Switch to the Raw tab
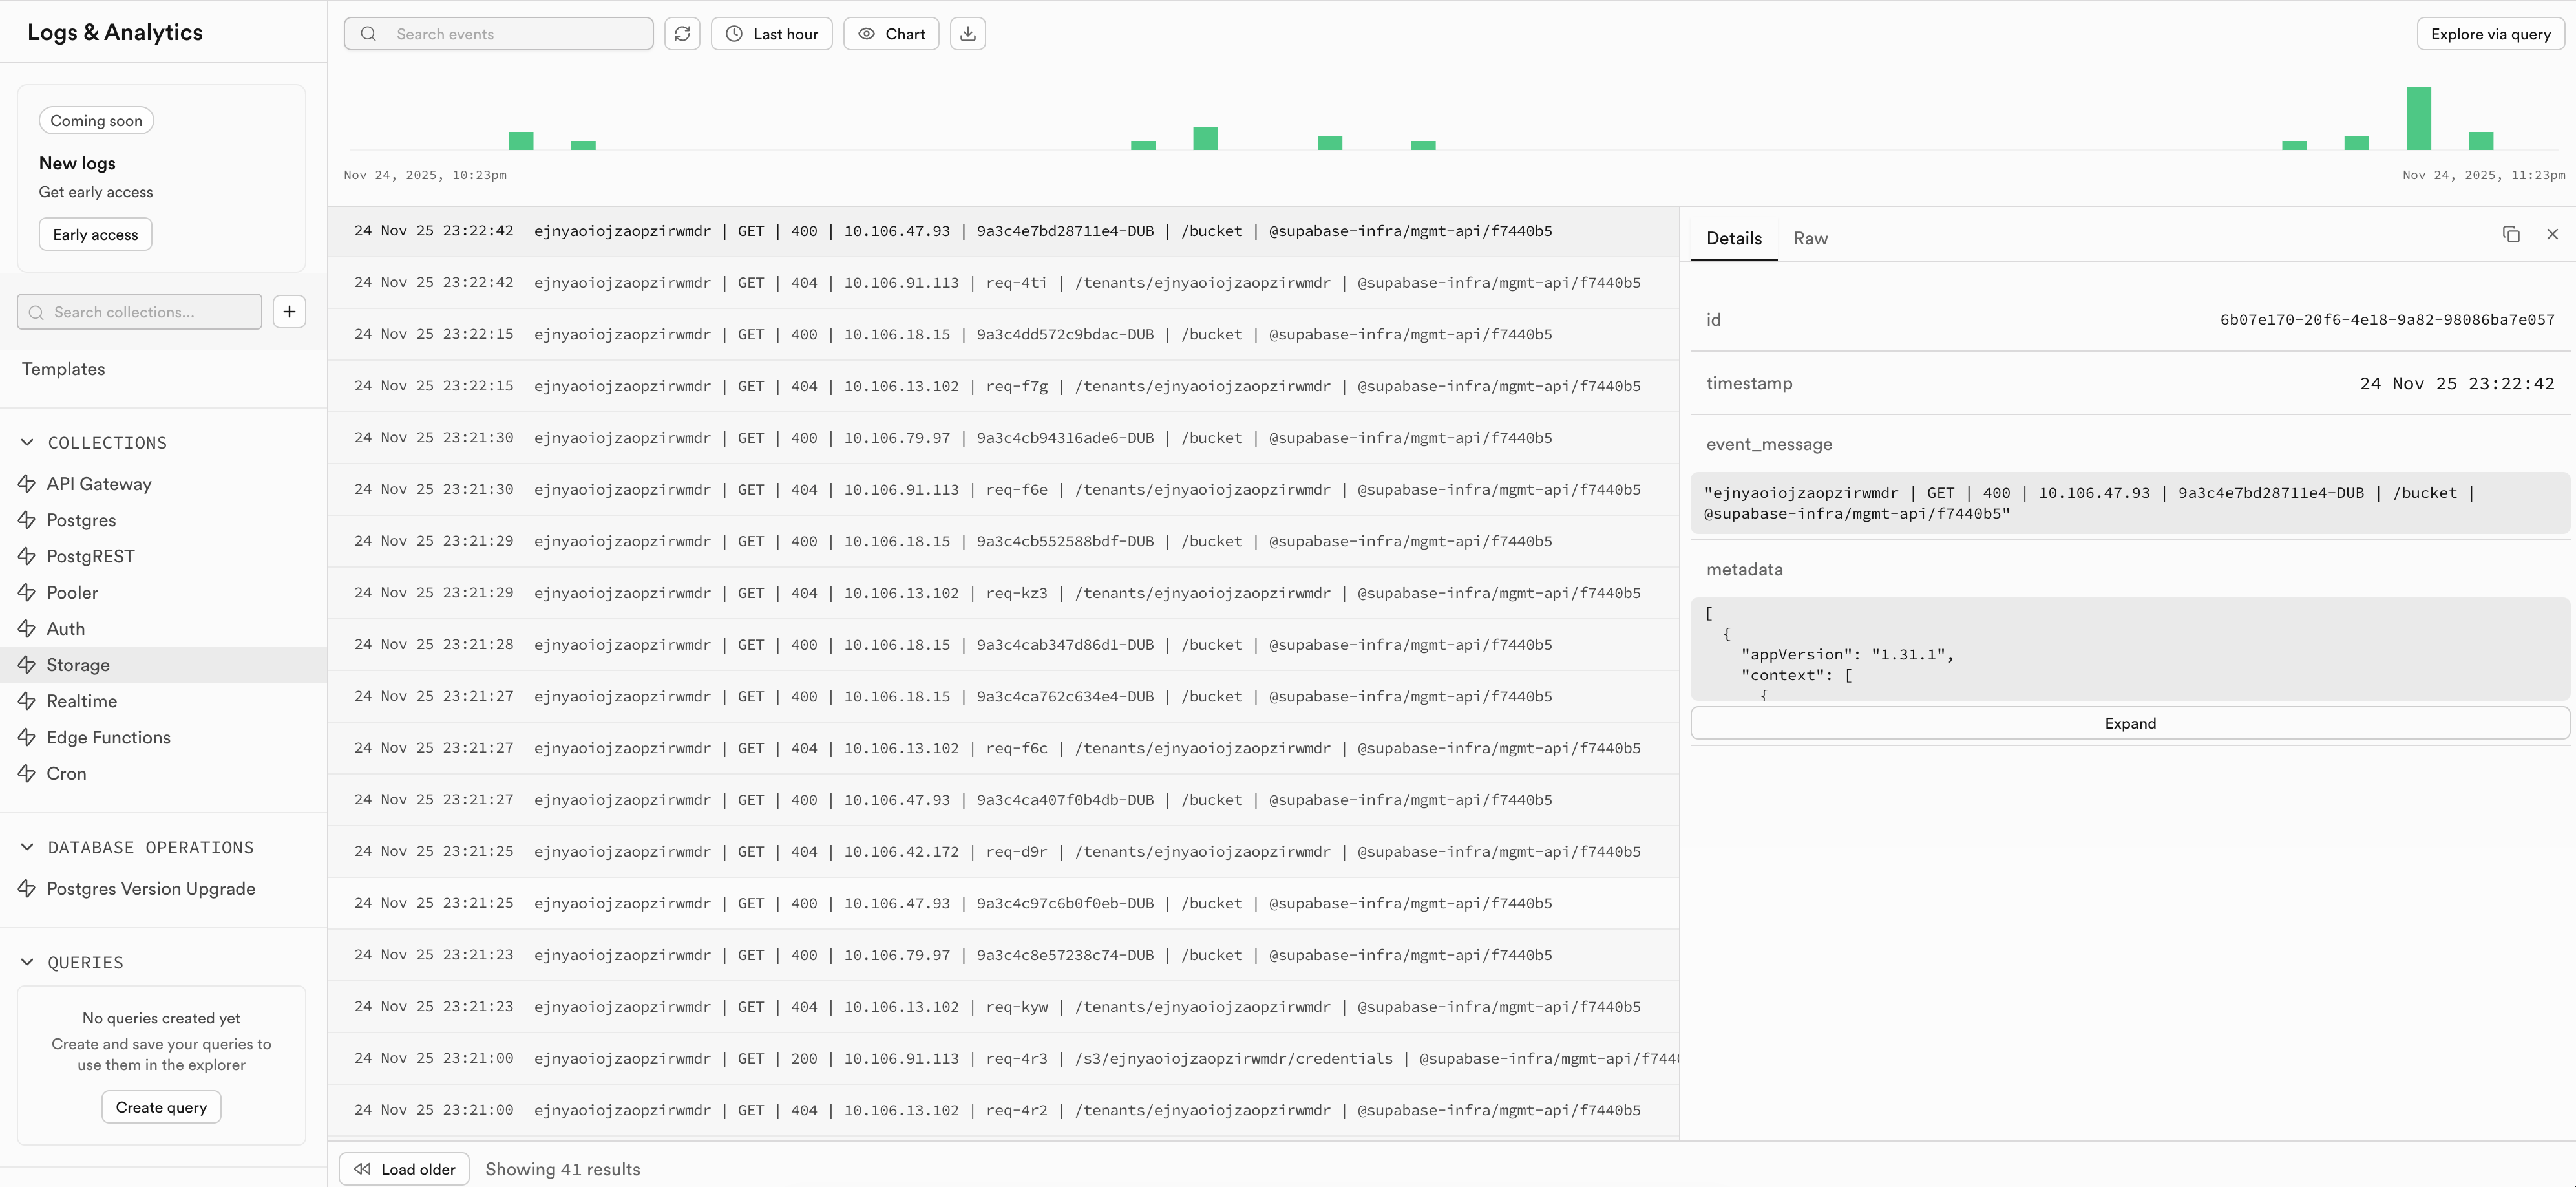Viewport: 2576px width, 1187px height. tap(1810, 238)
